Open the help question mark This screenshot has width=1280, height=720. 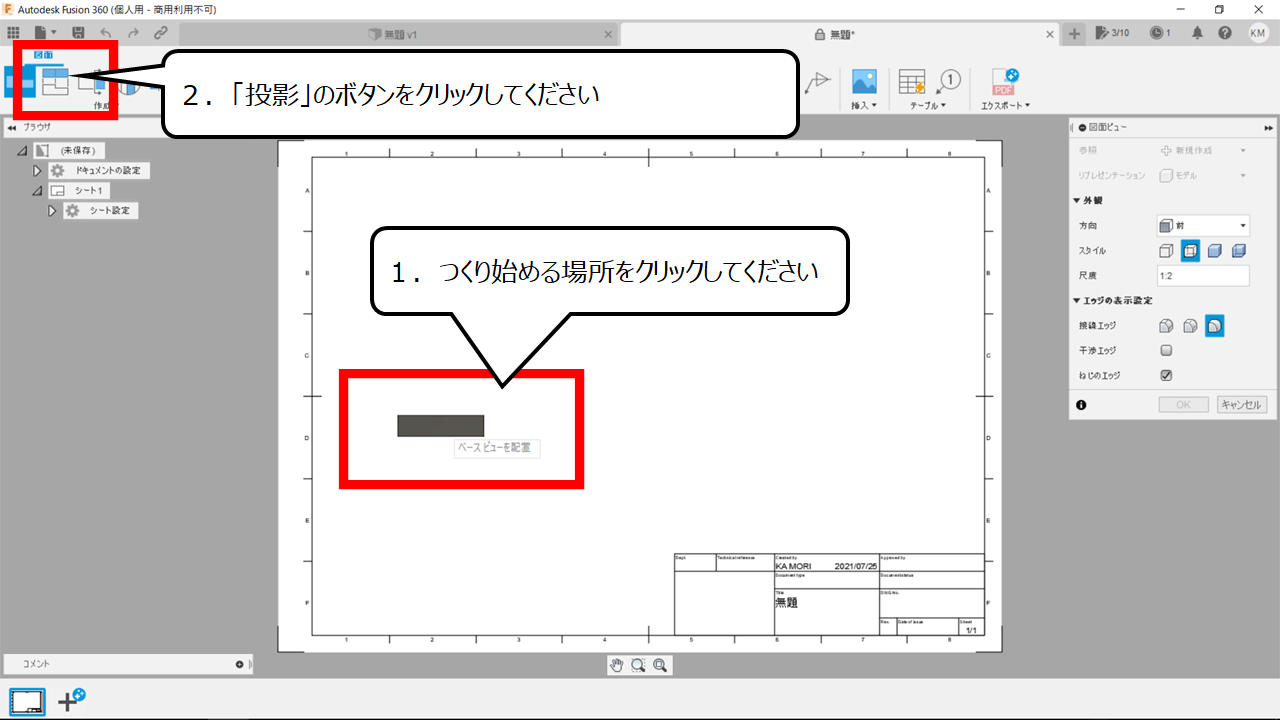[1227, 33]
